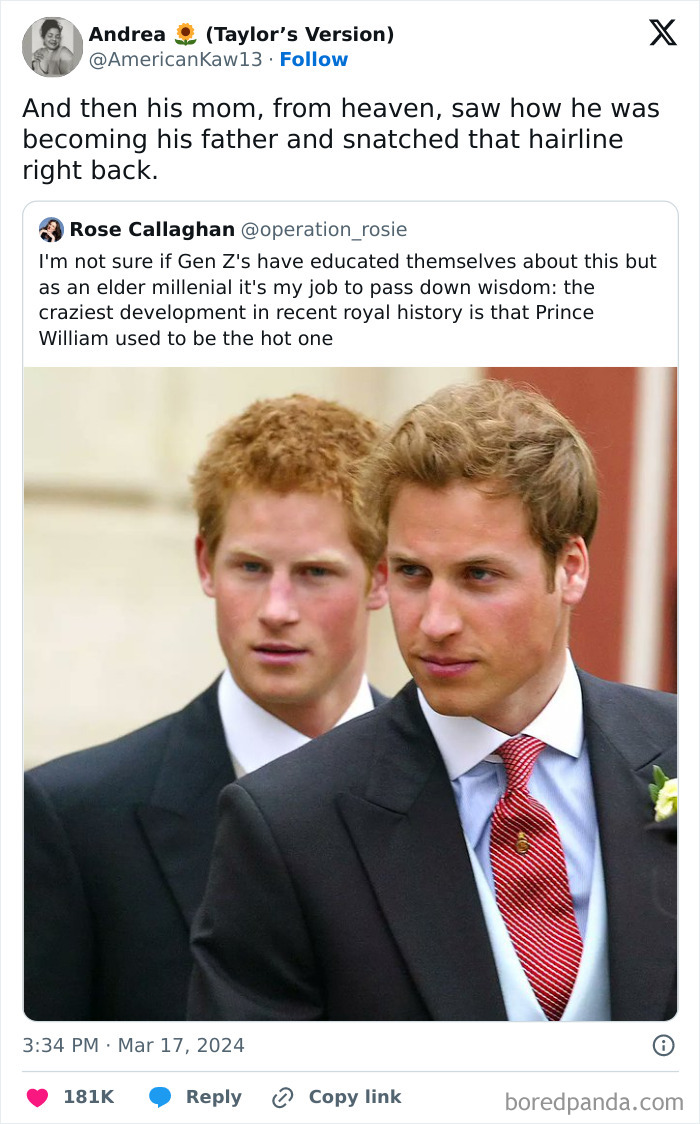700x1124 pixels.
Task: Click the sunflower emoji in display name
Action: tap(186, 35)
